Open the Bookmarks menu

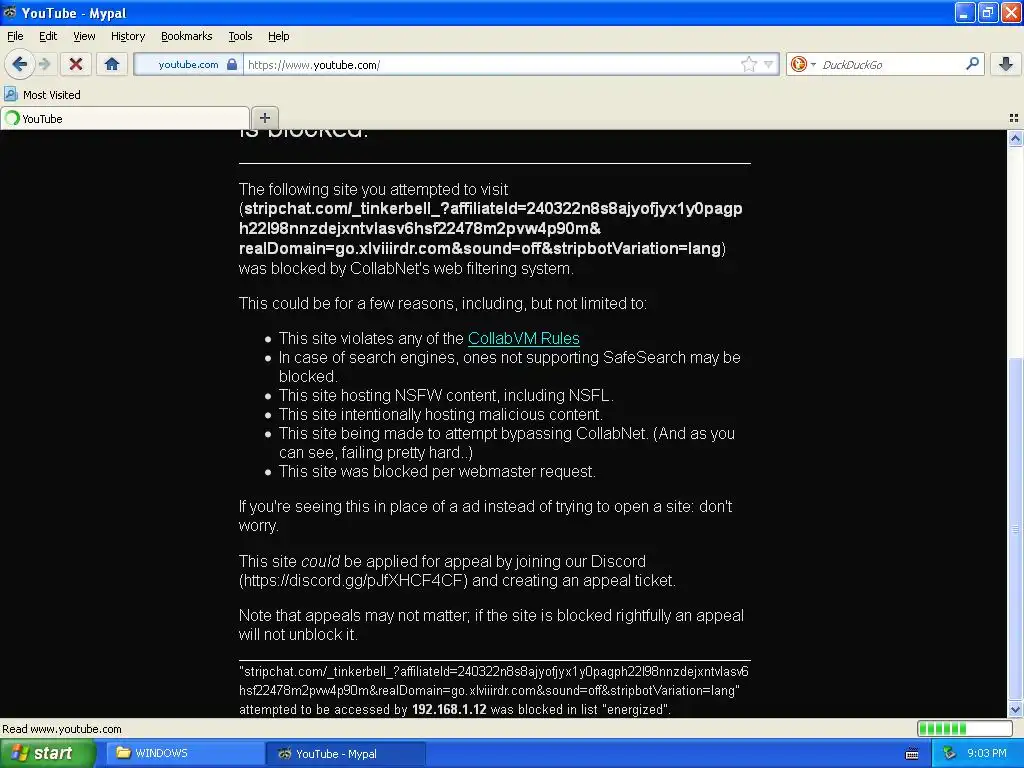click(x=186, y=36)
